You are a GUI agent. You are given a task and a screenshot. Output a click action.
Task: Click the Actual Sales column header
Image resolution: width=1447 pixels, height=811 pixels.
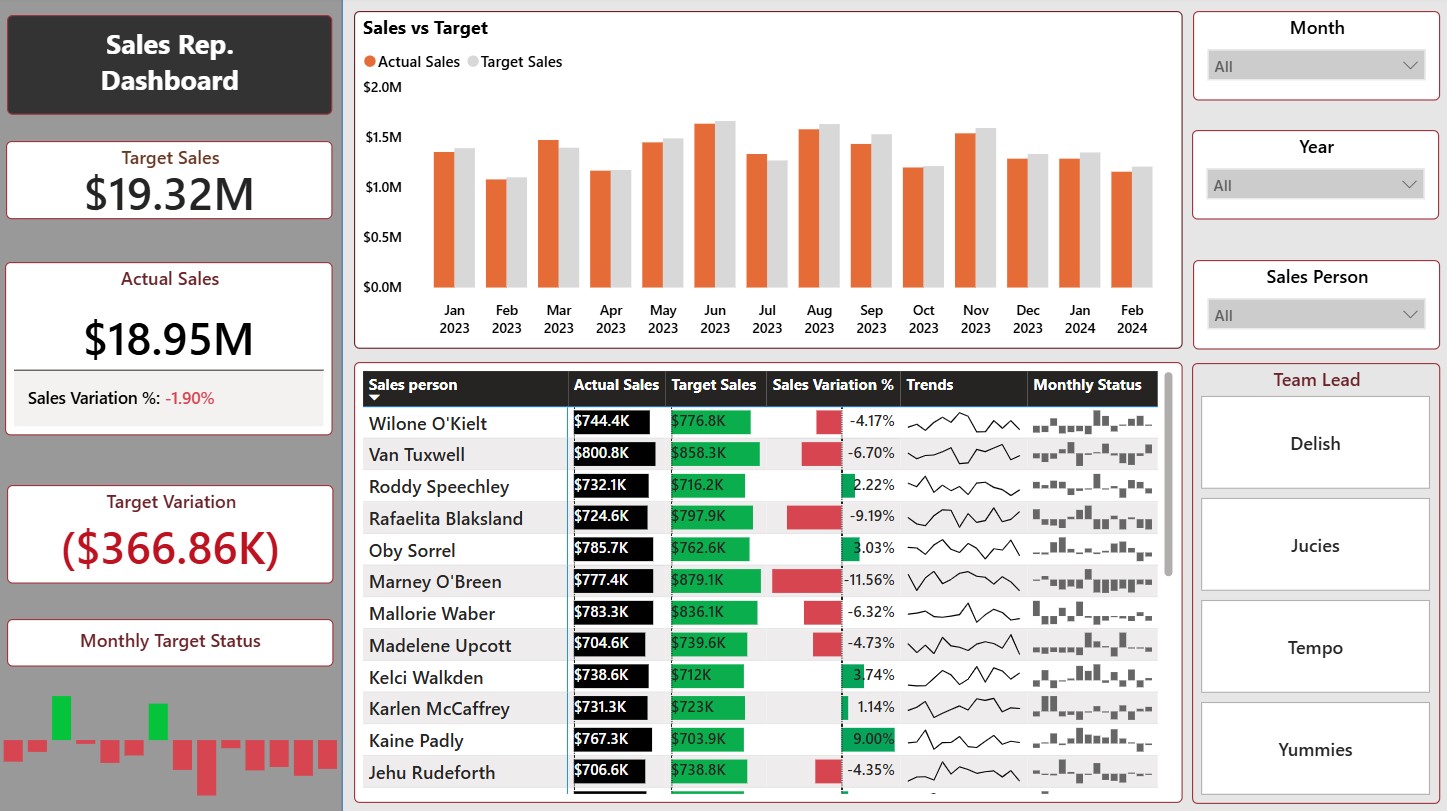pyautogui.click(x=616, y=385)
